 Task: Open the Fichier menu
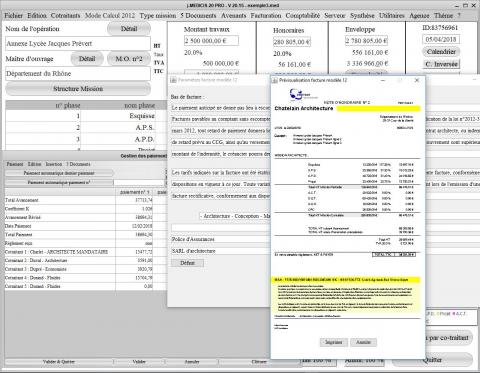pos(13,16)
